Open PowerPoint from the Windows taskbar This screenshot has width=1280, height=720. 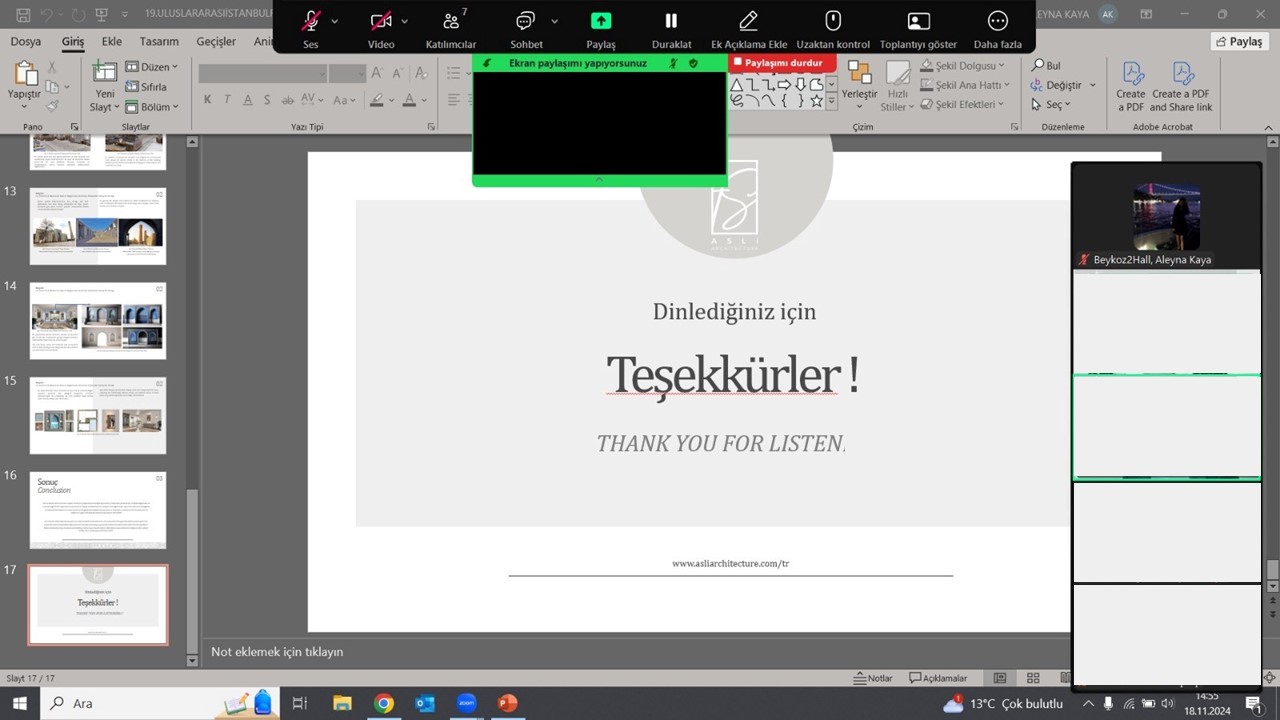(508, 703)
